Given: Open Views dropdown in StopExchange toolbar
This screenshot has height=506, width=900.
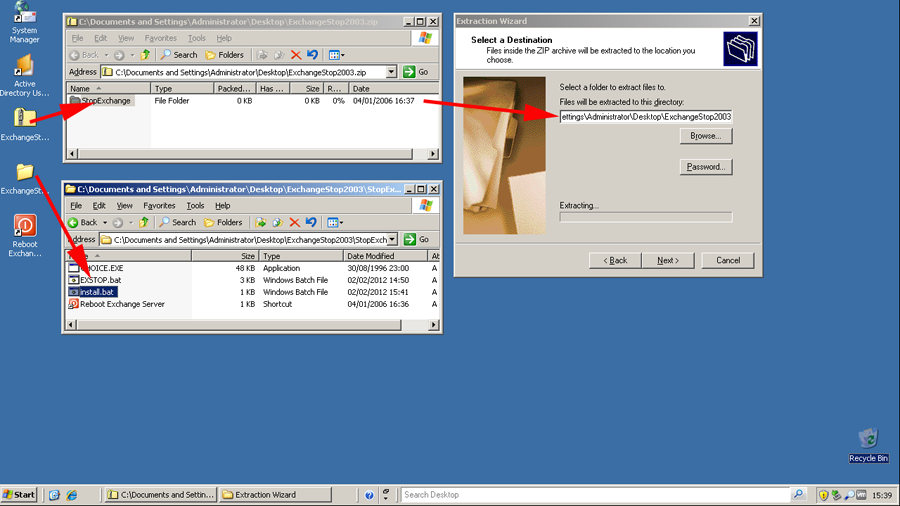Looking at the screenshot, I should pyautogui.click(x=335, y=223).
